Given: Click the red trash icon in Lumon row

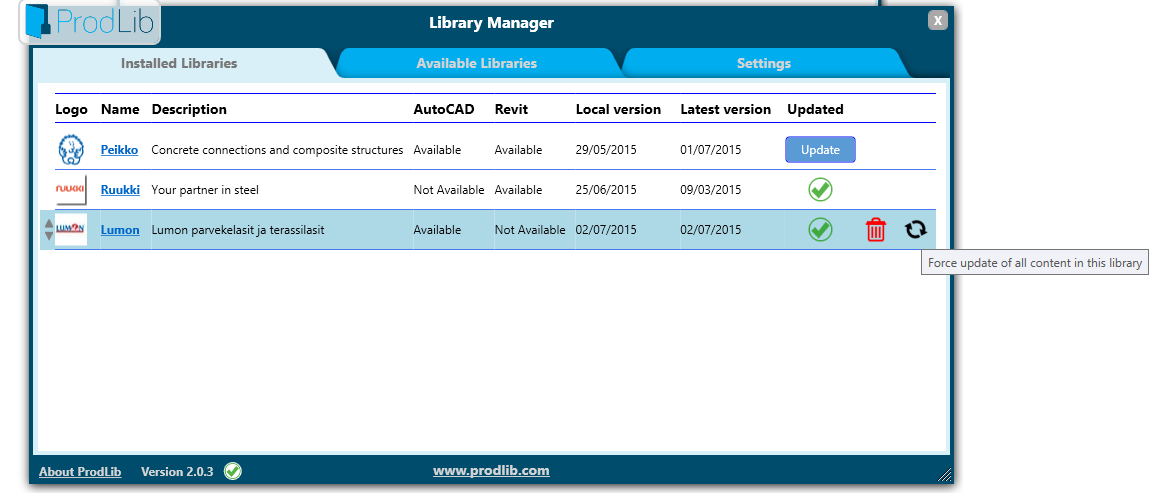Looking at the screenshot, I should [876, 230].
